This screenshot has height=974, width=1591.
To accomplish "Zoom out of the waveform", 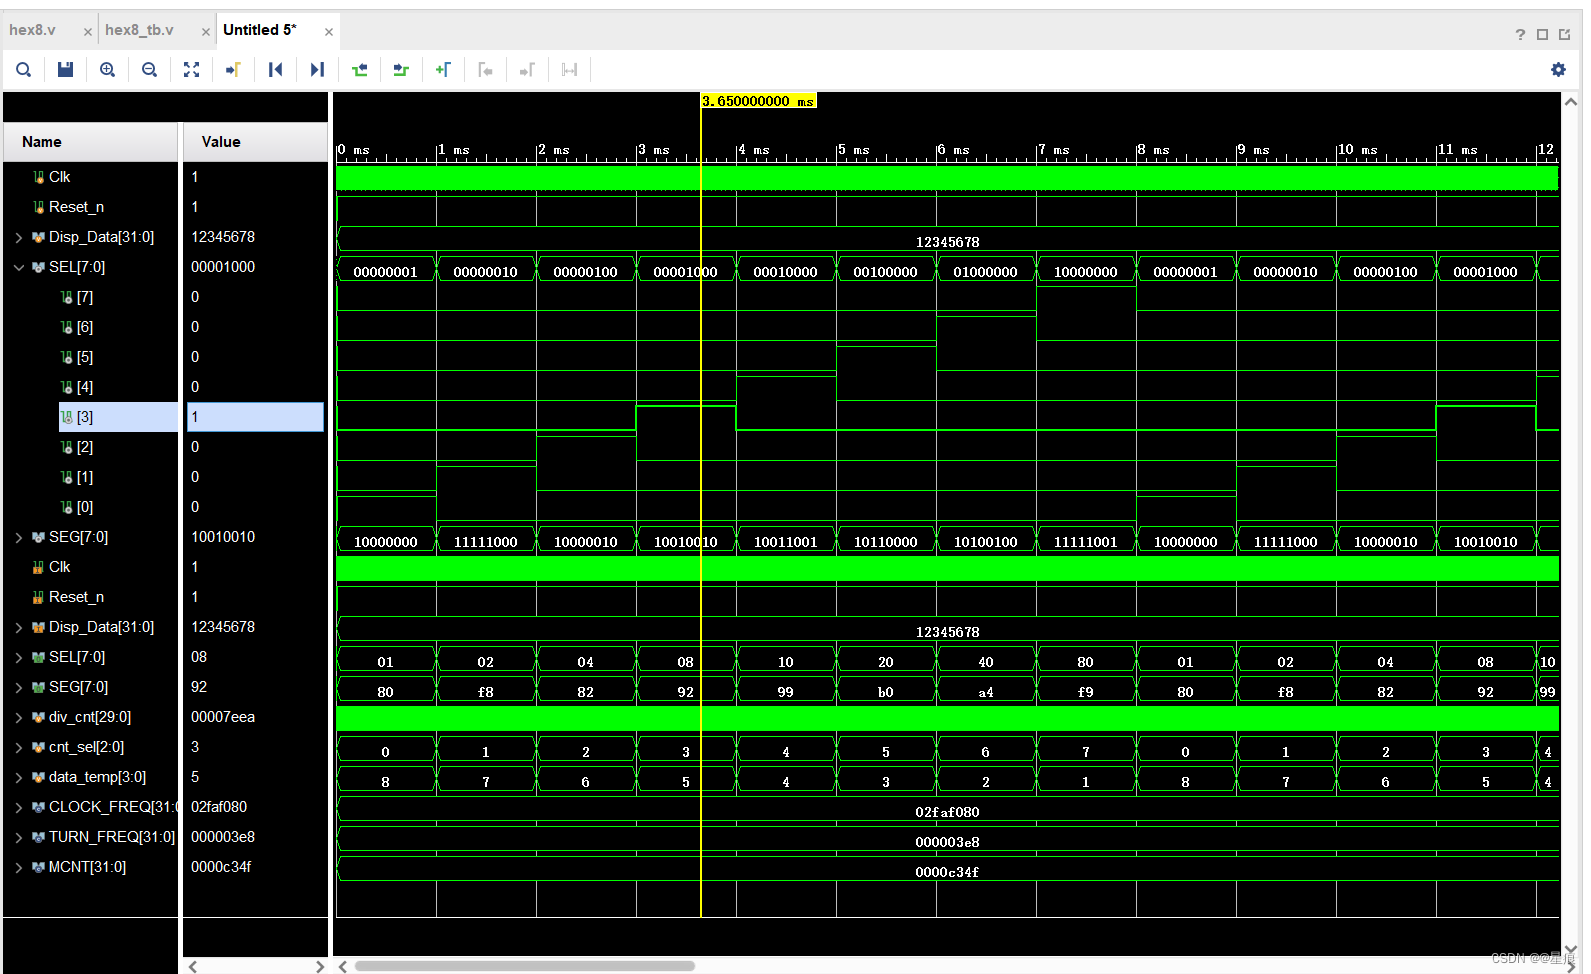I will (x=150, y=69).
